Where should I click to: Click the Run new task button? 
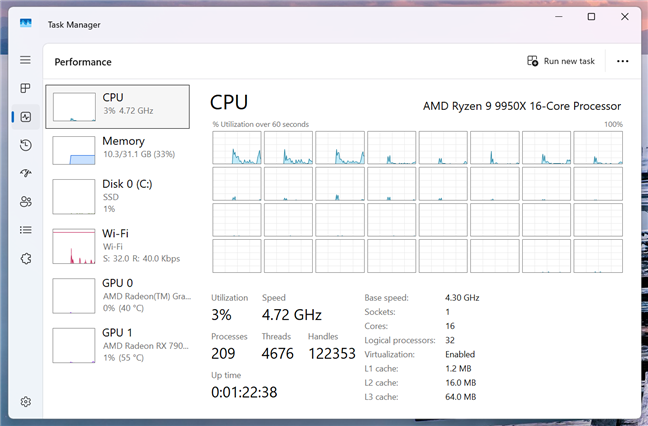[561, 61]
